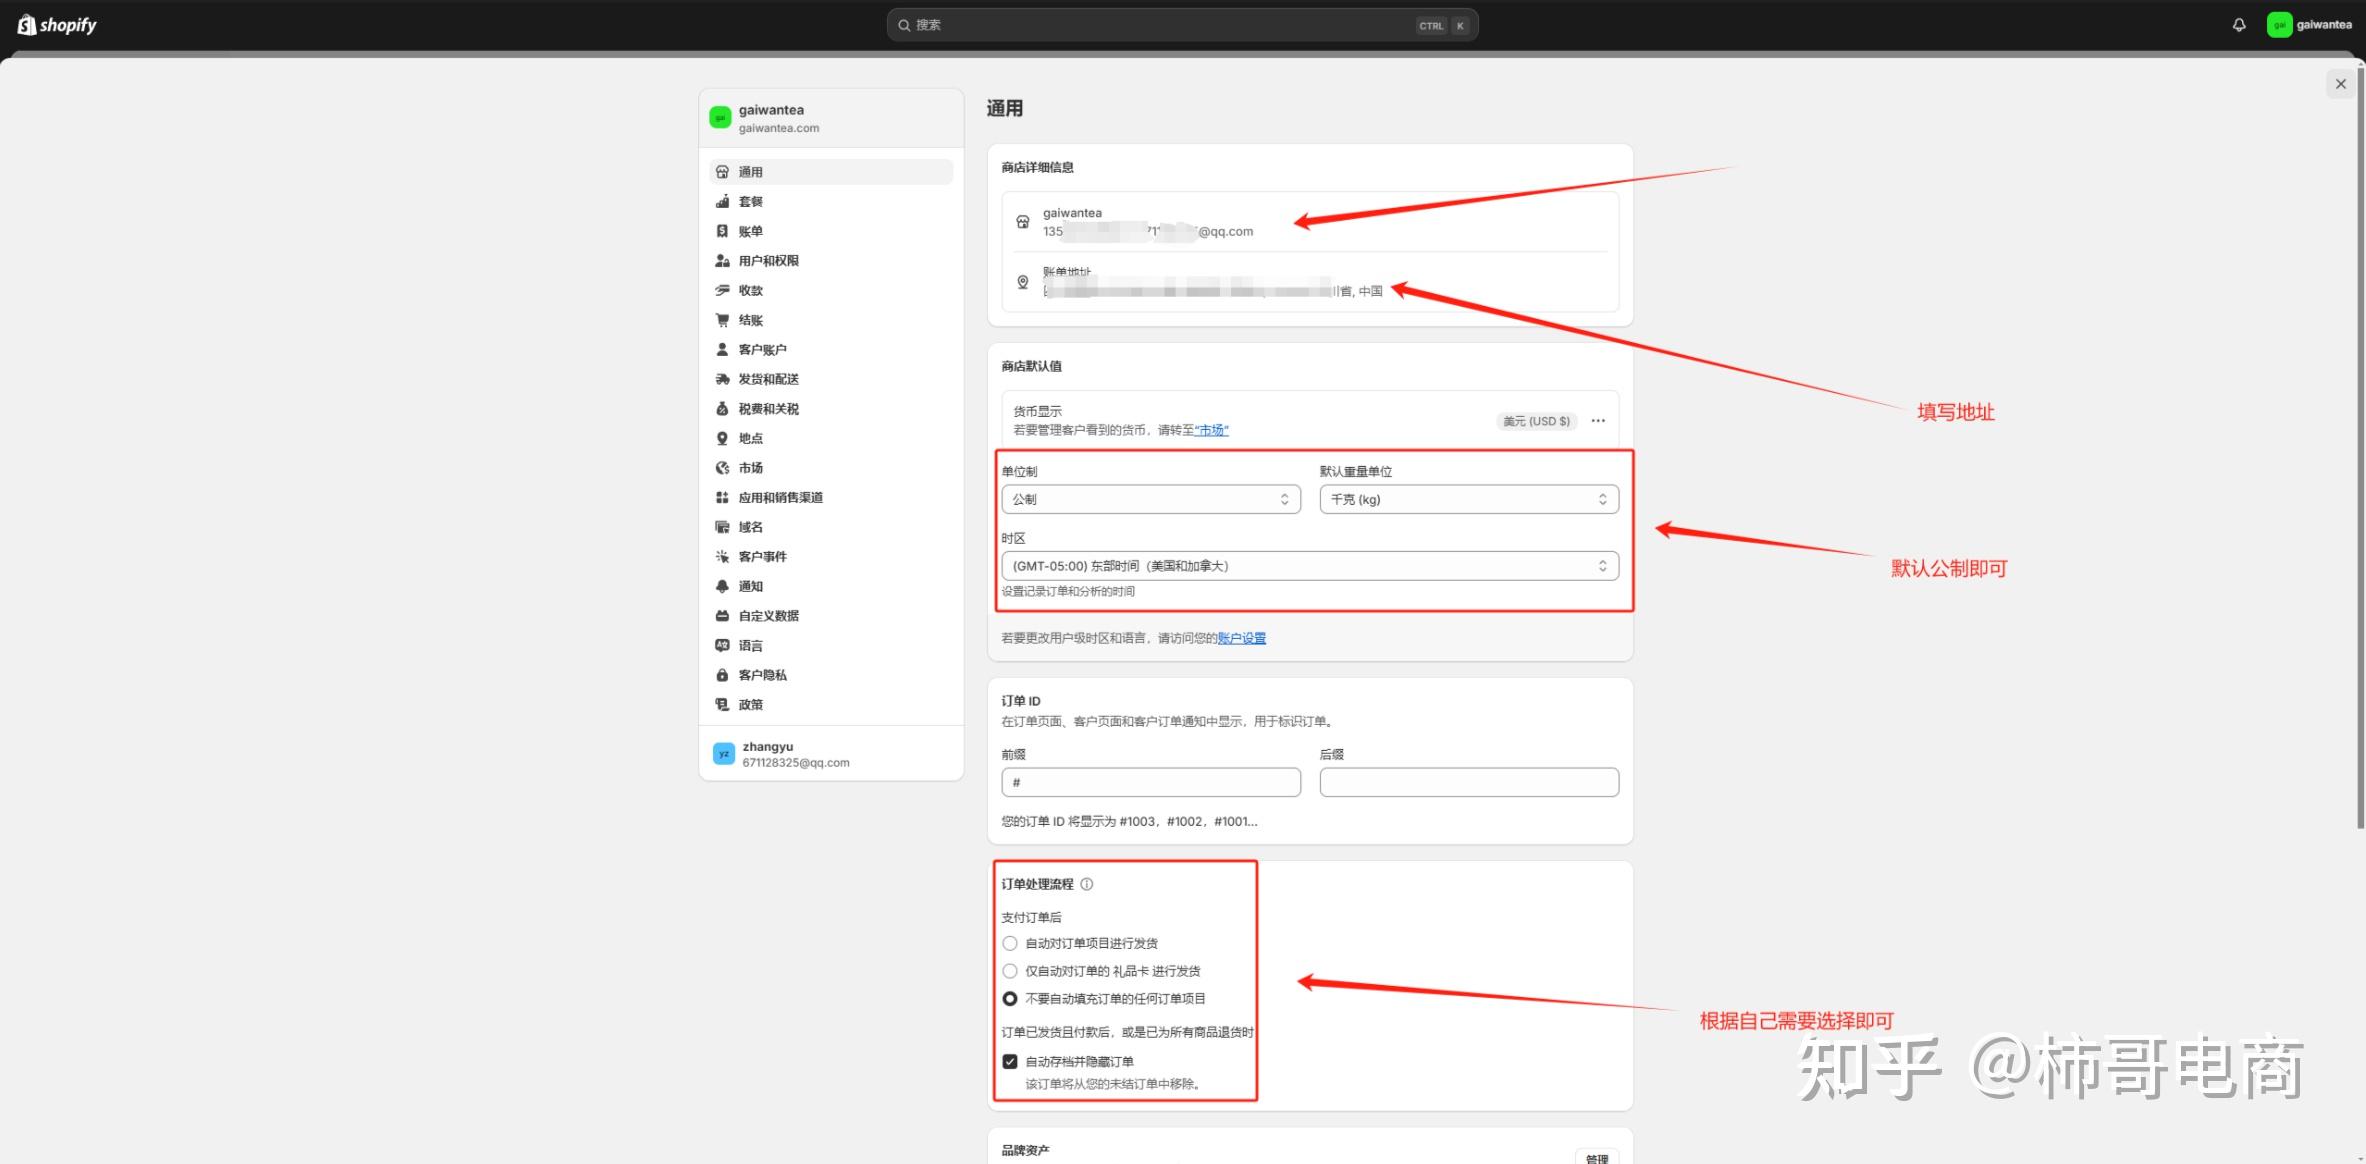2366x1164 pixels.
Task: Select 不要自动填充订单的任何订单项目 radio option
Action: 1010,999
